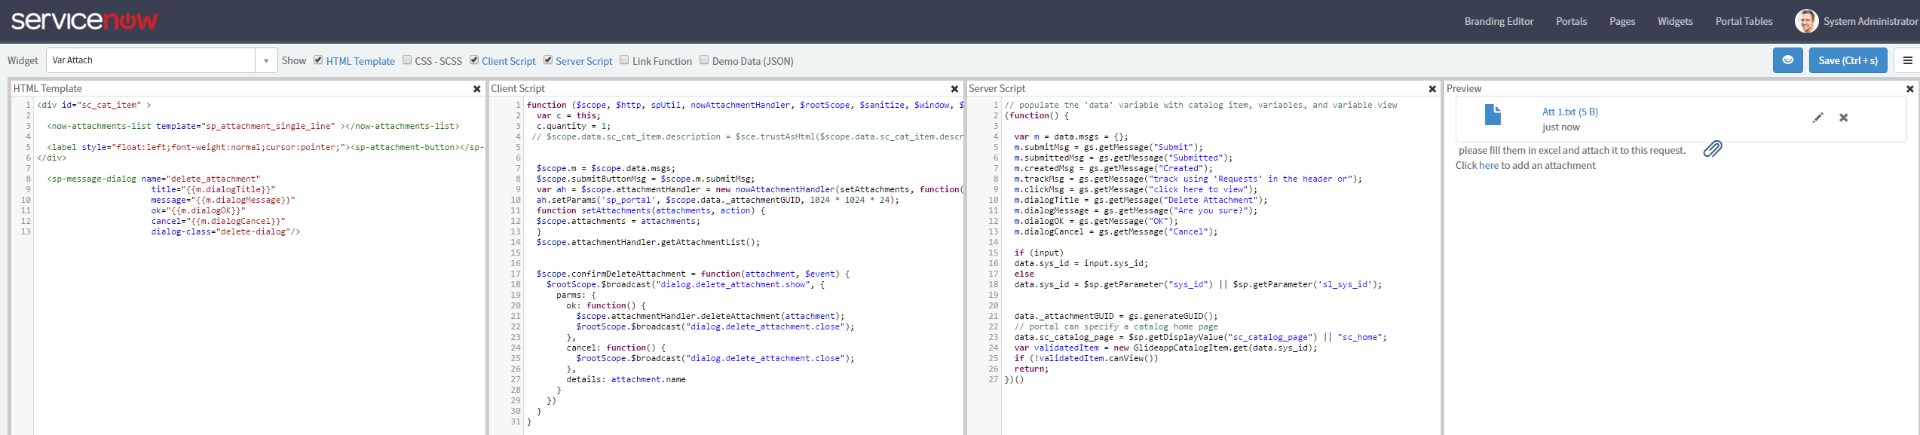Screen dimensions: 1920x435
Task: Open the System Administrator user menu
Action: (x=1856, y=21)
